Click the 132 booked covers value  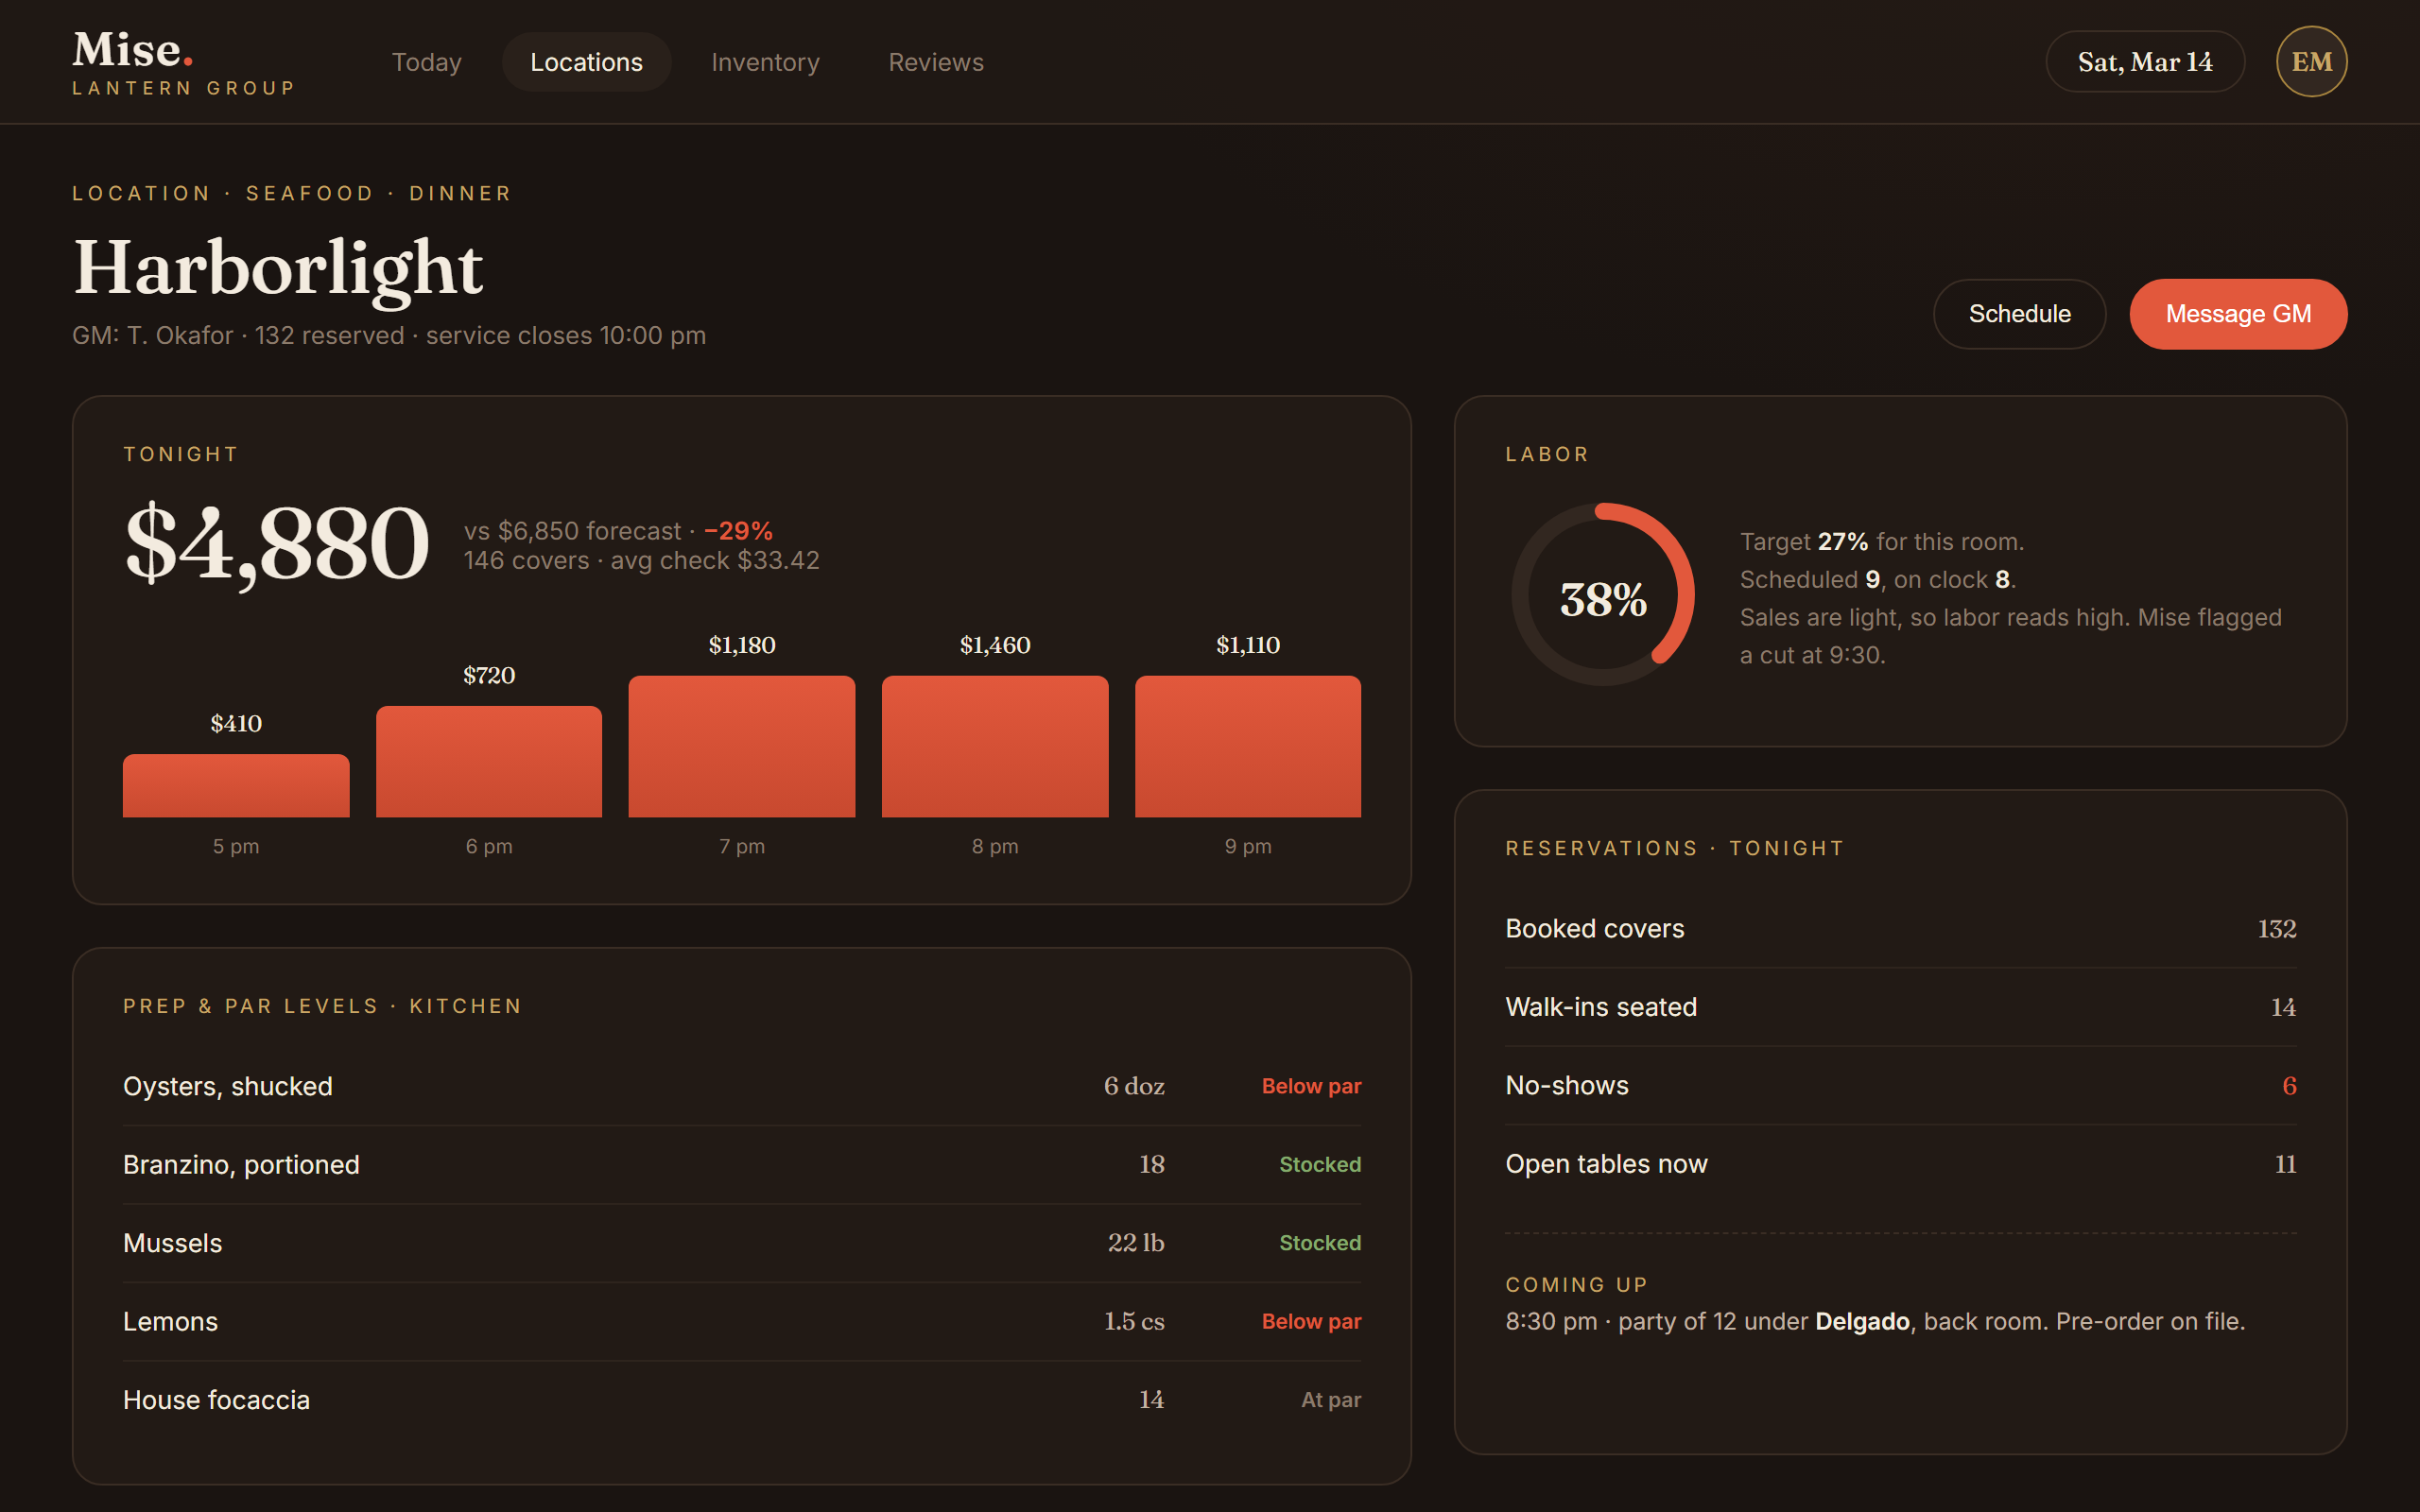point(2276,929)
